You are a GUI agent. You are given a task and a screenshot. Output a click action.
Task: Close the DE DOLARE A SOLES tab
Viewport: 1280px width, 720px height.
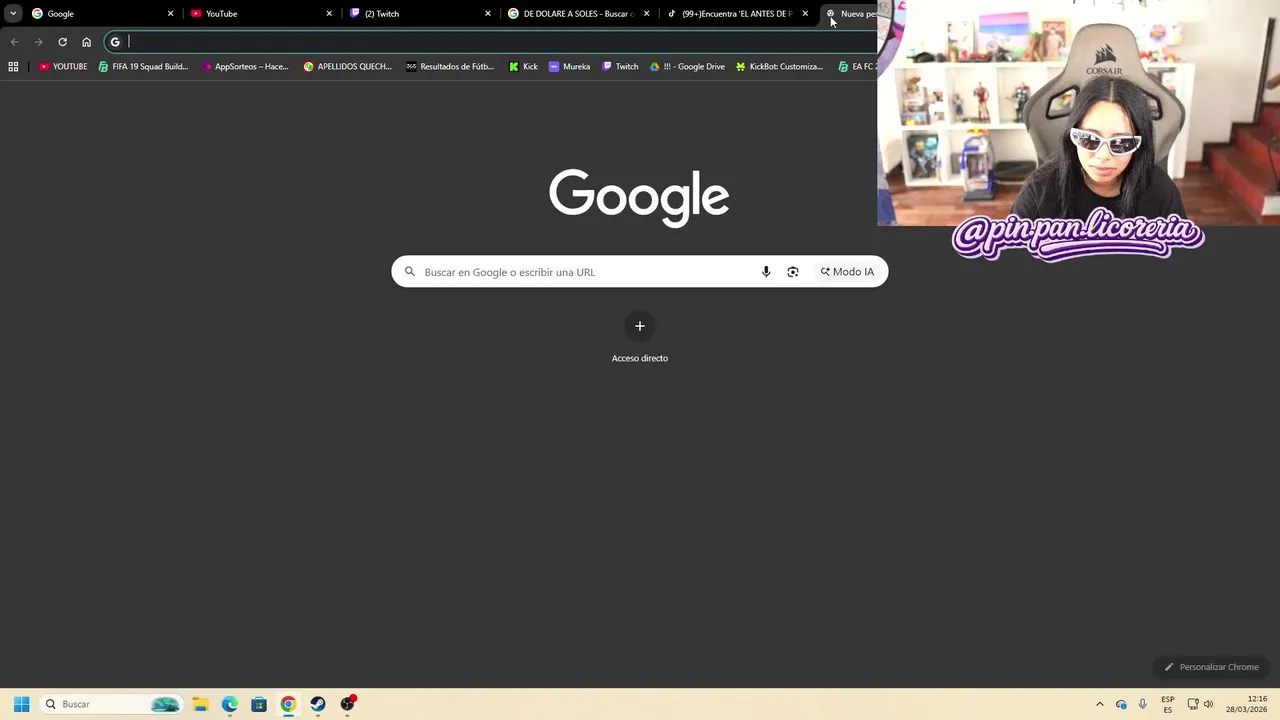(647, 14)
